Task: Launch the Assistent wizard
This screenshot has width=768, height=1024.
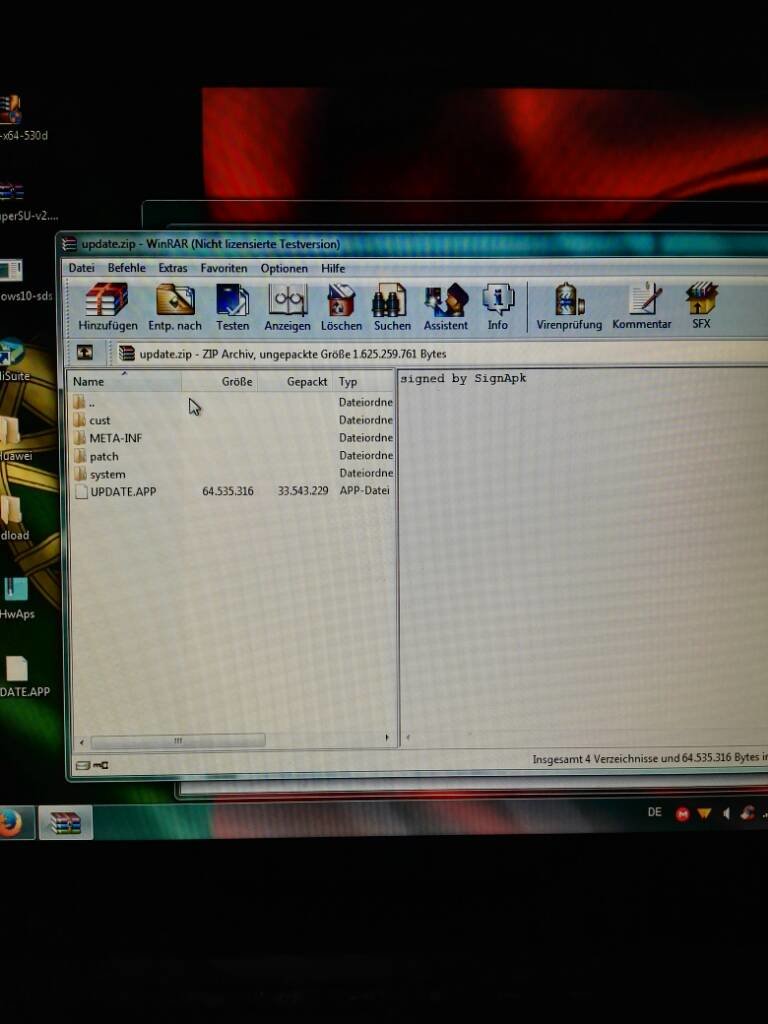Action: click(445, 305)
